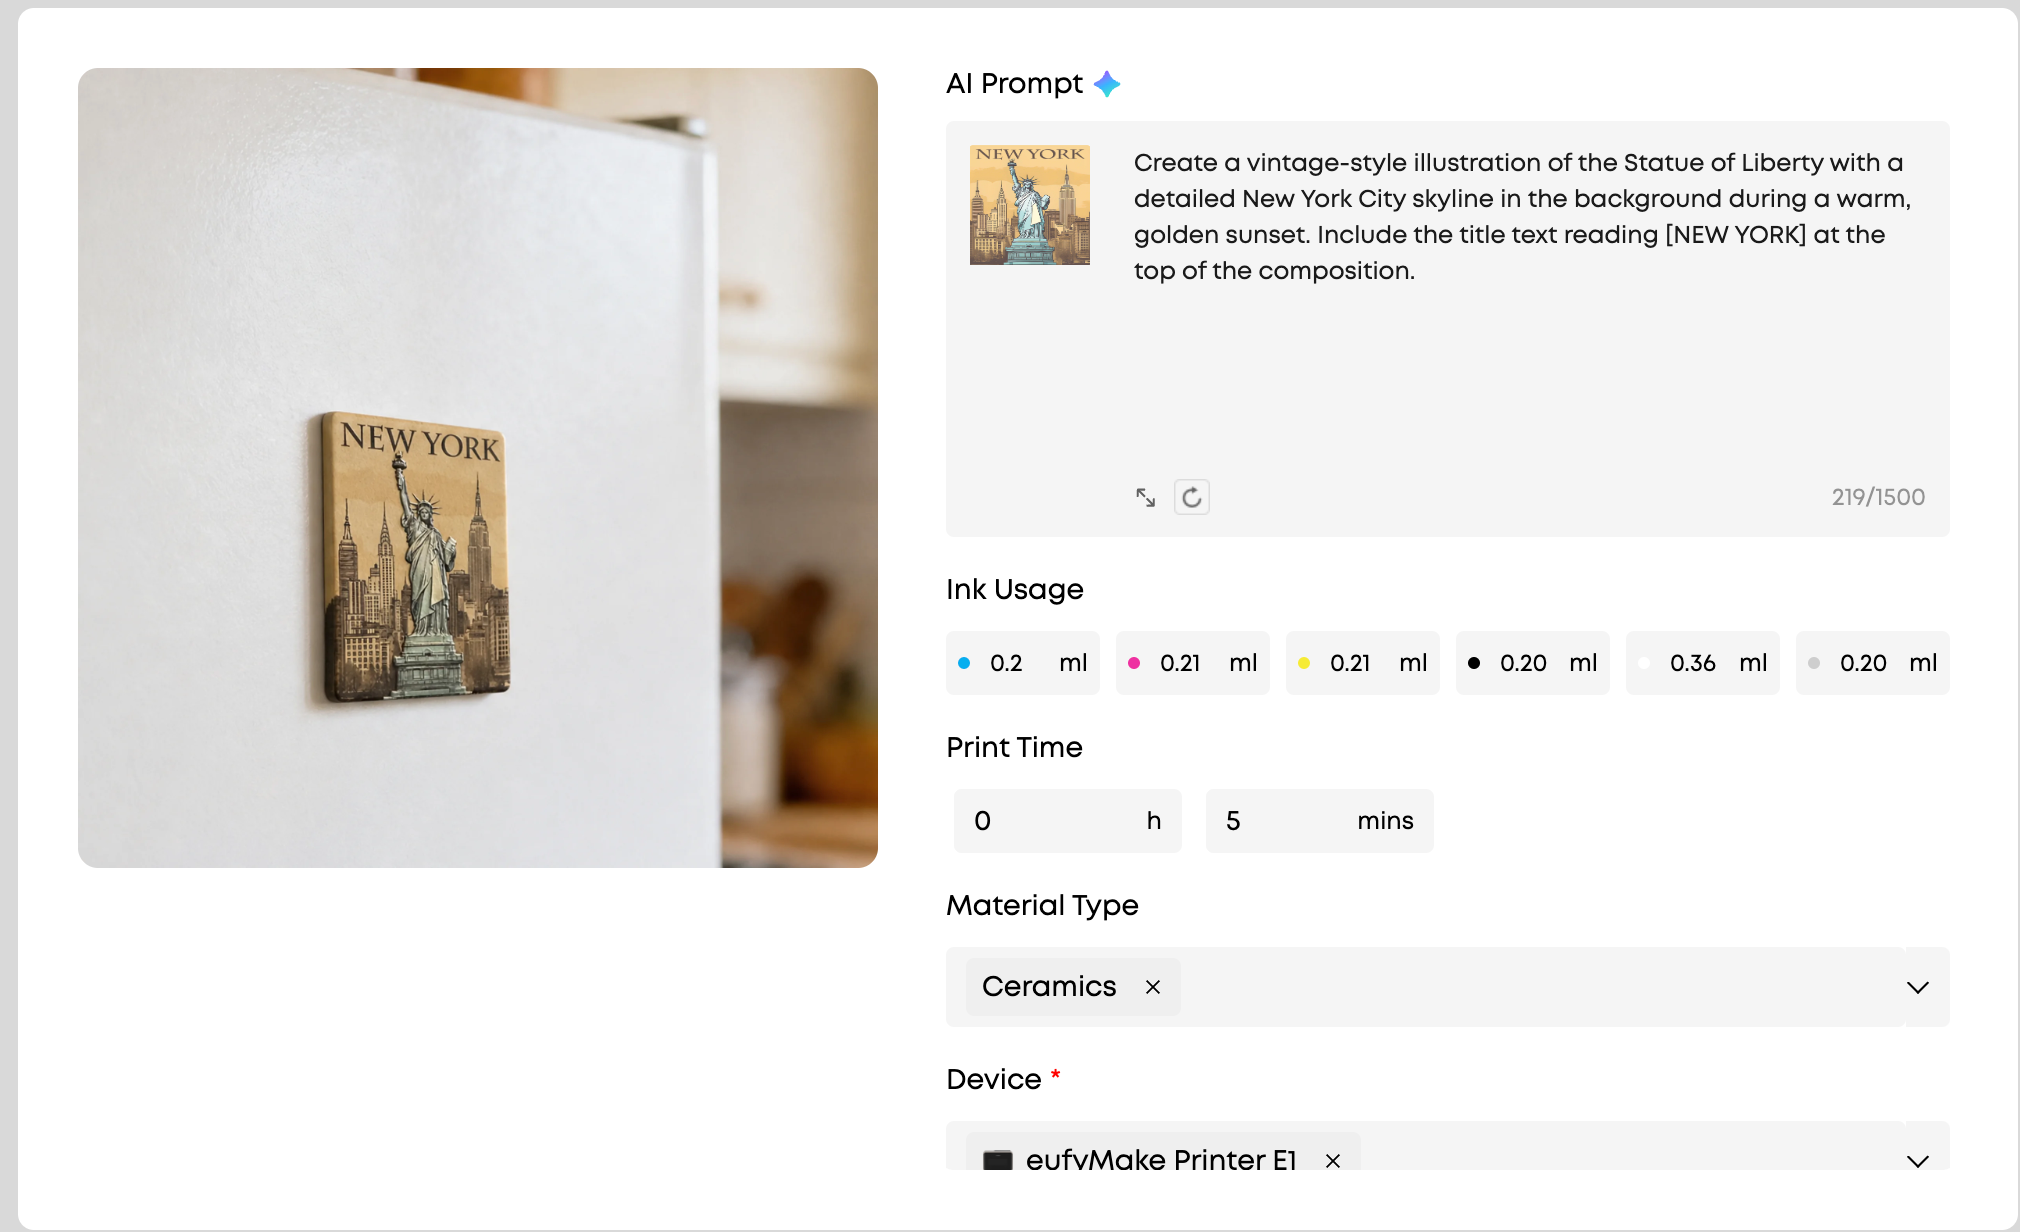This screenshot has width=2020, height=1232.
Task: Click the print time minutes field
Action: pos(1320,821)
